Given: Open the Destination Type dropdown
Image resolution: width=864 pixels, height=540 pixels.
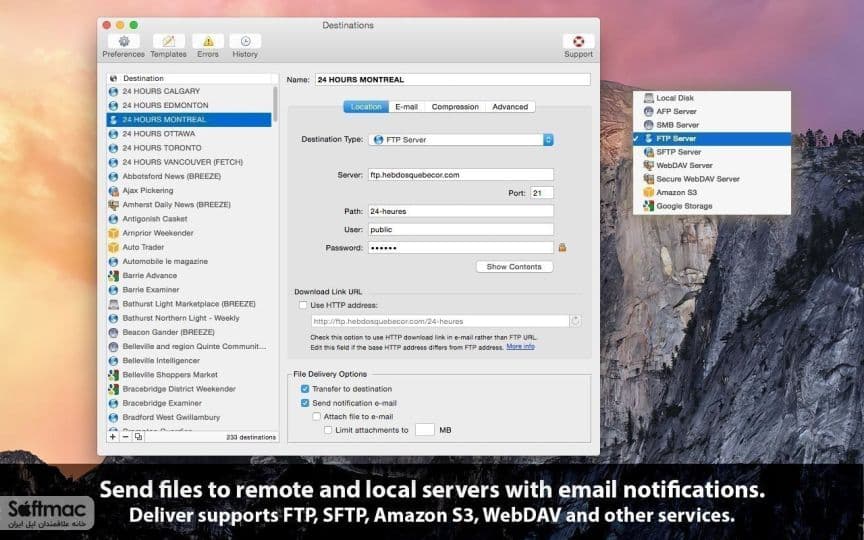Looking at the screenshot, I should 461,140.
